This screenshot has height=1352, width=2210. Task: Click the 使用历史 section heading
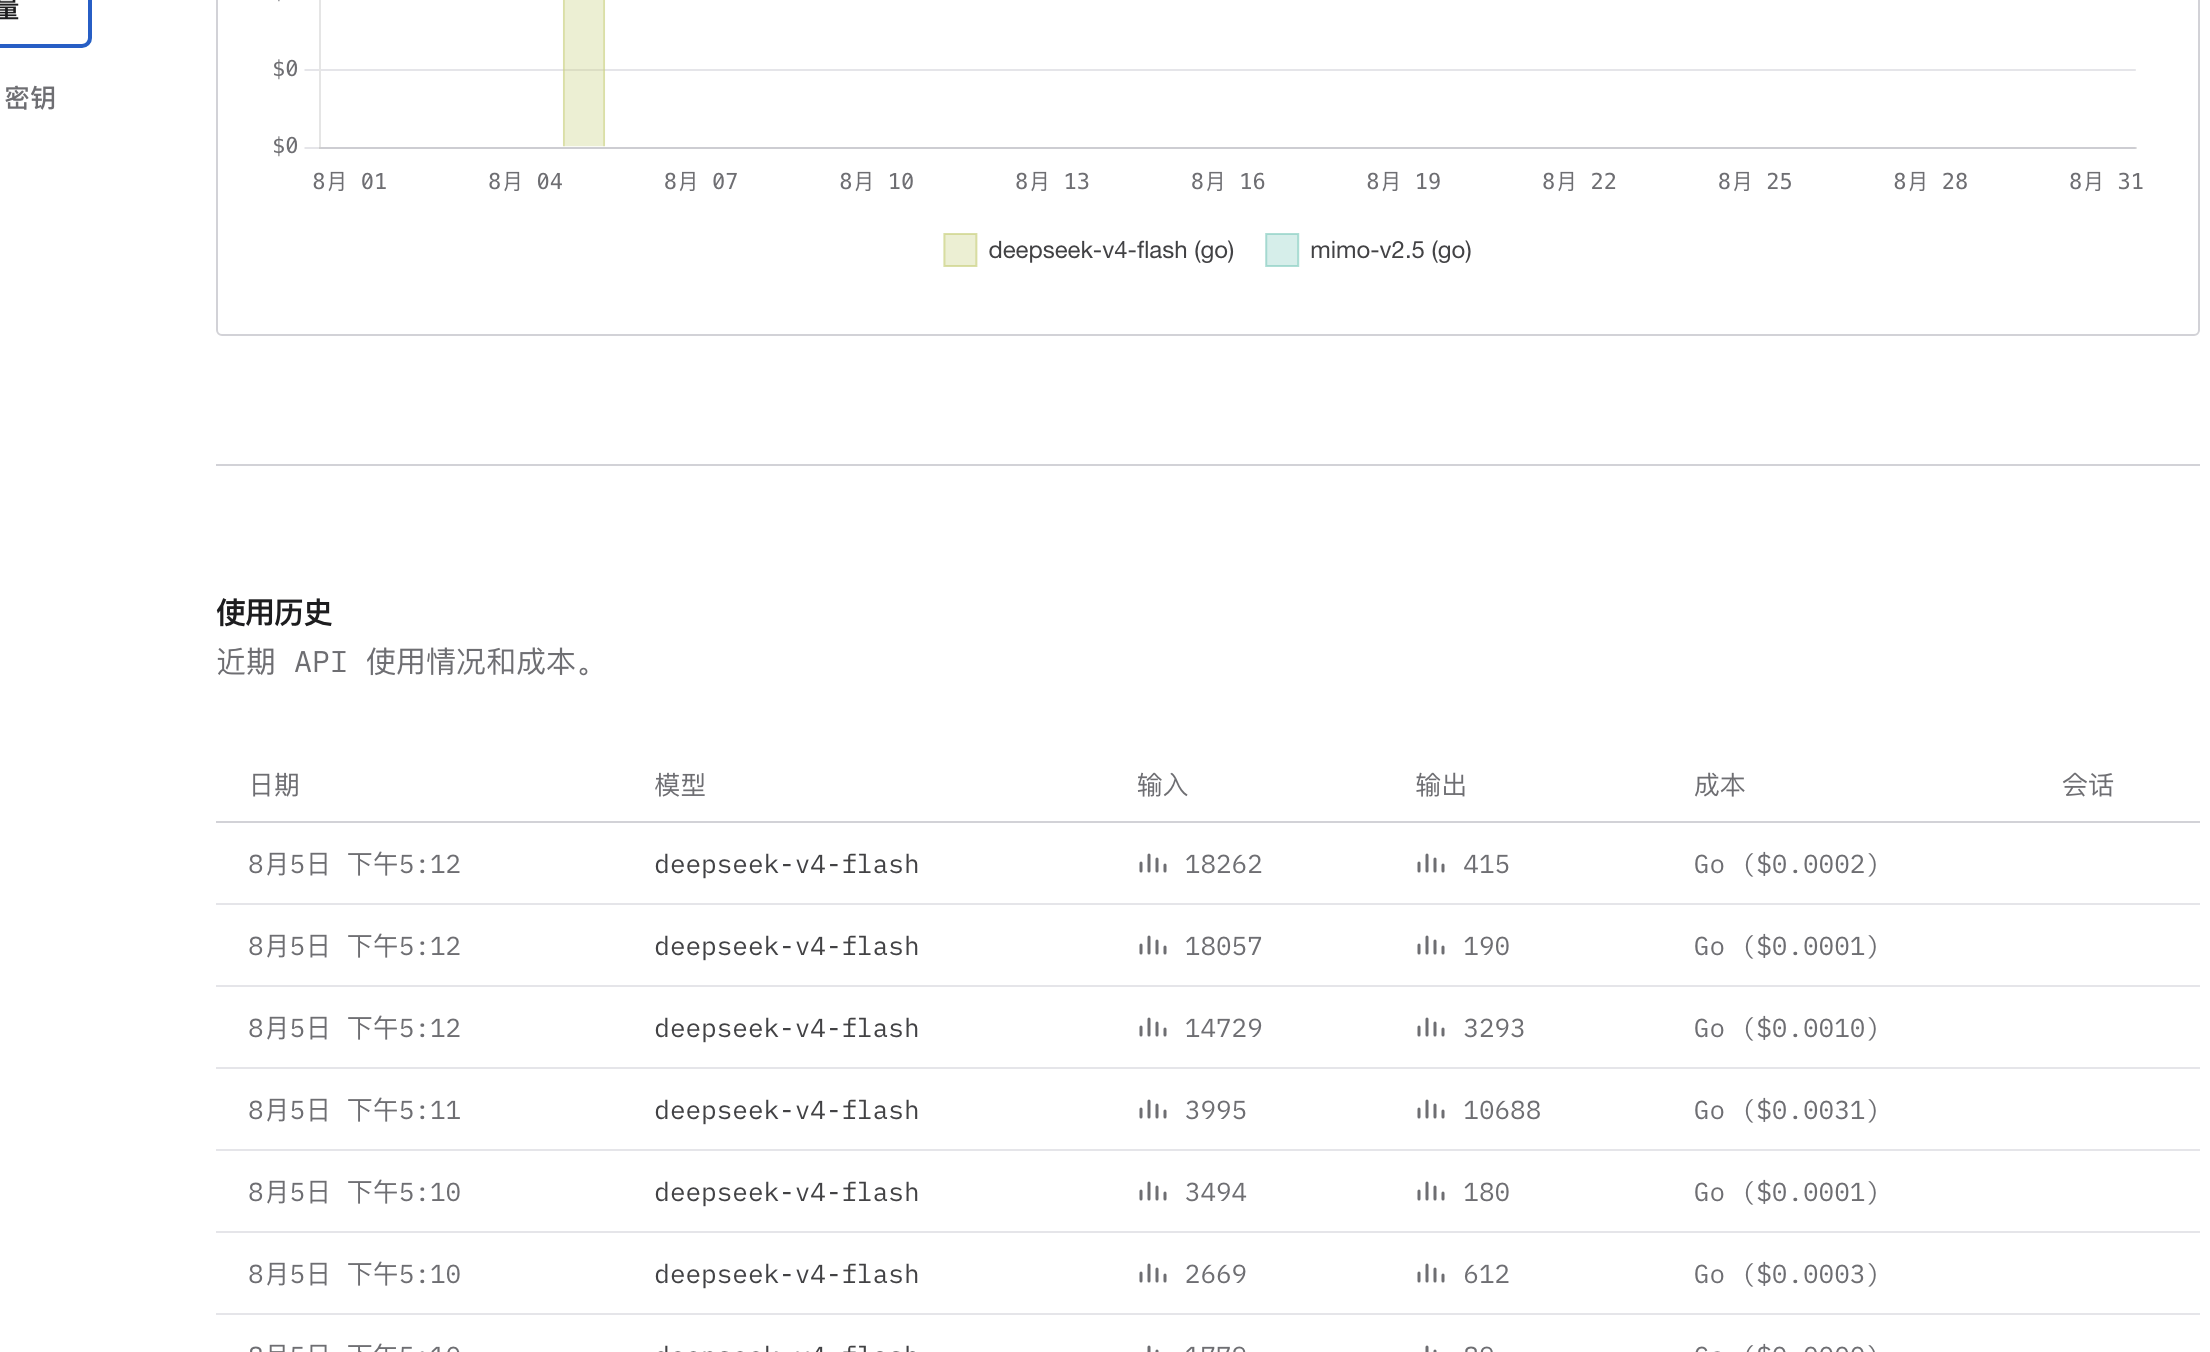tap(274, 612)
